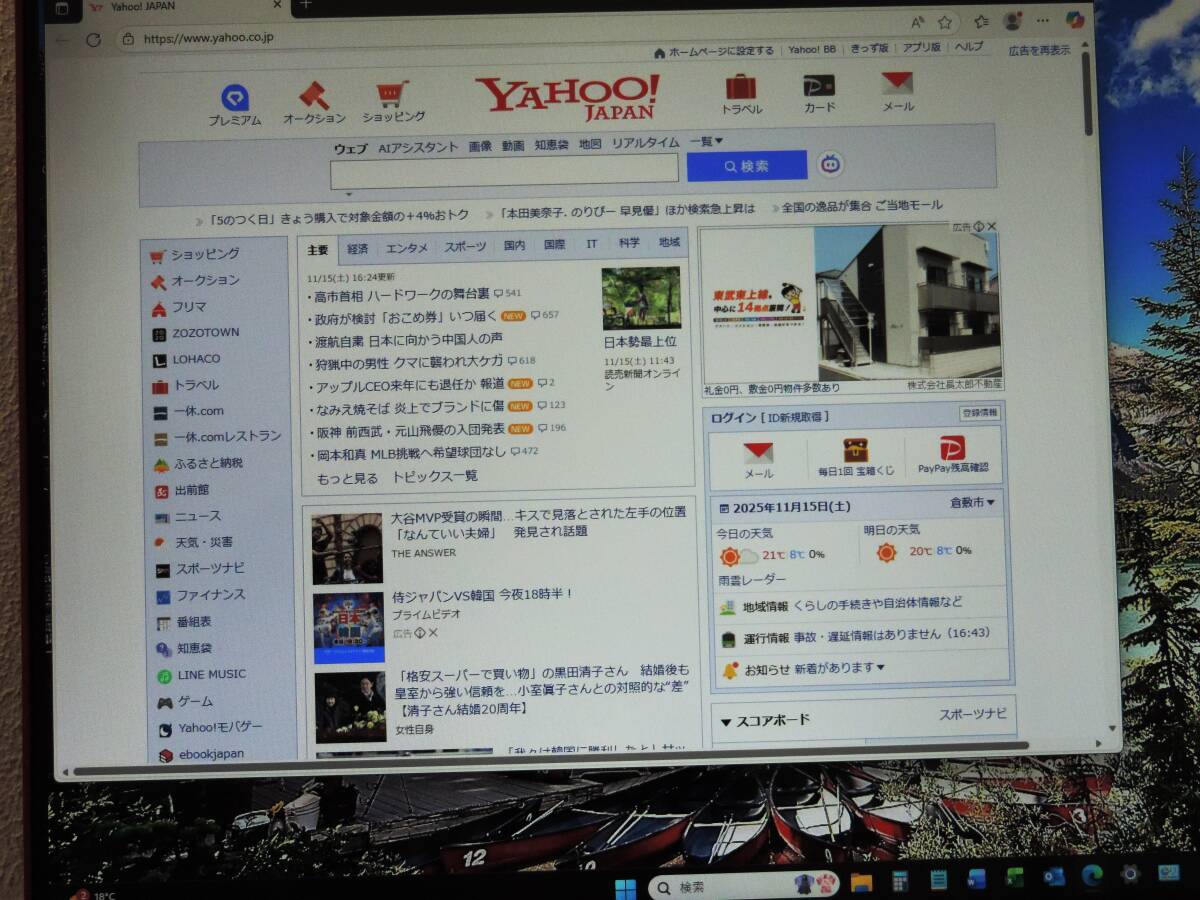1200x900 pixels.
Task: Open the 日本勢最上位 news thumbnail
Action: tap(641, 298)
